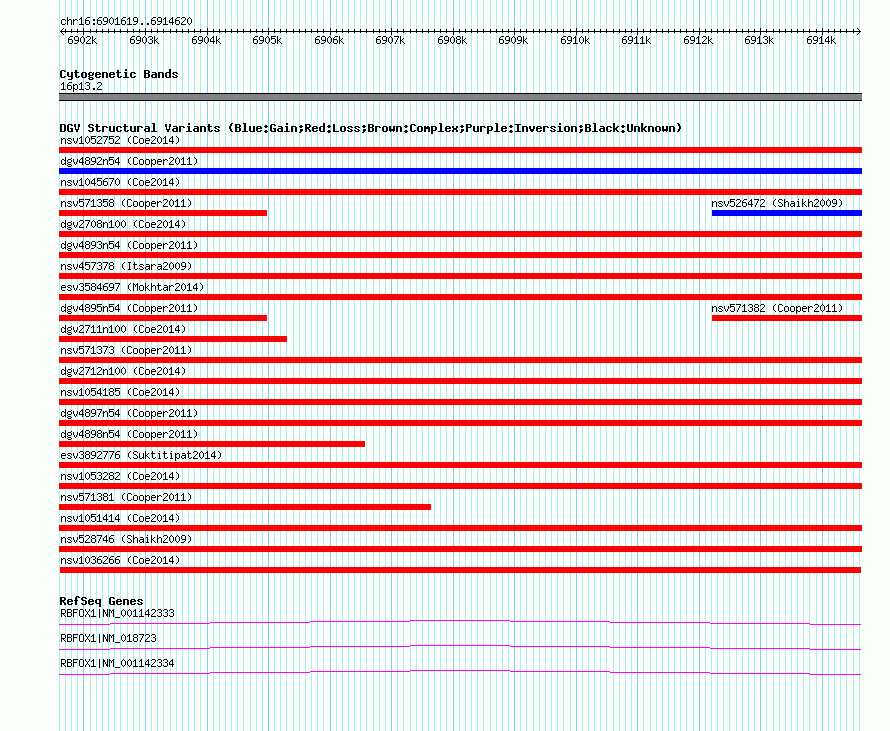Select the red dgv4898n54 loss bar

[212, 444]
